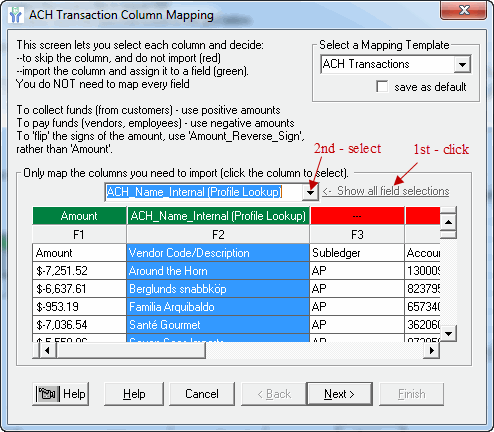The width and height of the screenshot is (494, 432).
Task: Click the Next button
Action: pyautogui.click(x=339, y=394)
